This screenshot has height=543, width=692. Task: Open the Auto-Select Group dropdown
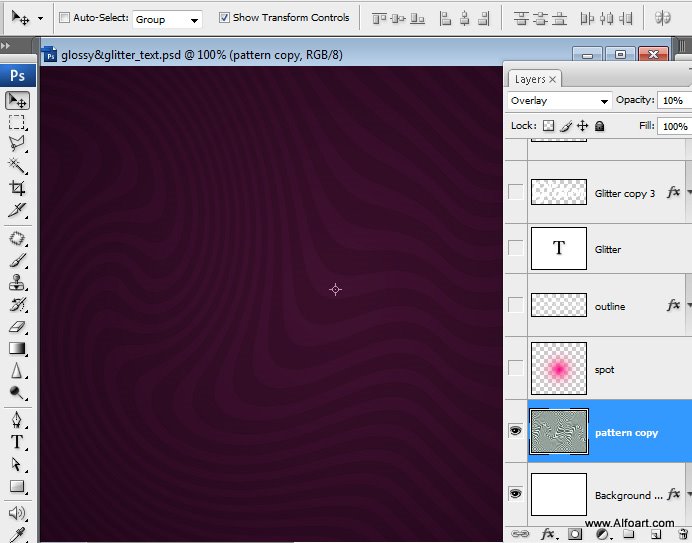167,19
